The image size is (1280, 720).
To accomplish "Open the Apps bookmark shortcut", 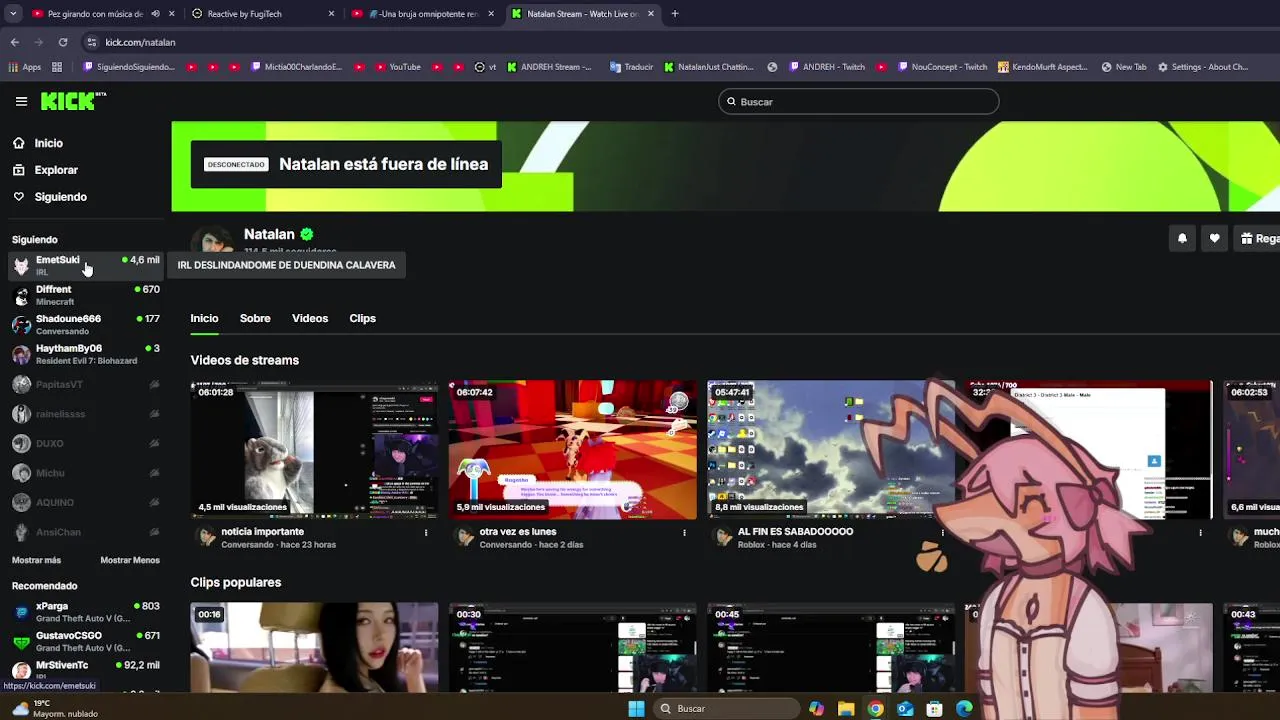I will click(25, 67).
